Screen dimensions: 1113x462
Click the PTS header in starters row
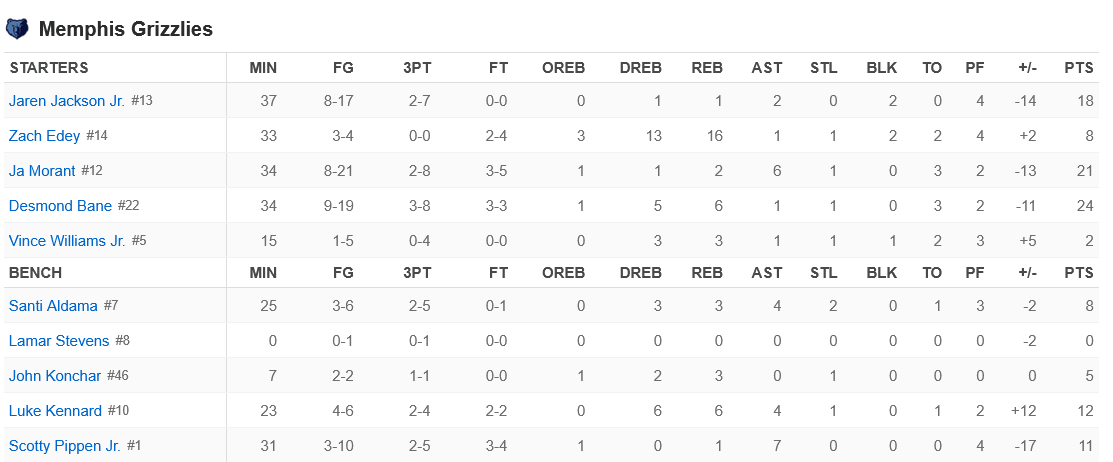1079,68
